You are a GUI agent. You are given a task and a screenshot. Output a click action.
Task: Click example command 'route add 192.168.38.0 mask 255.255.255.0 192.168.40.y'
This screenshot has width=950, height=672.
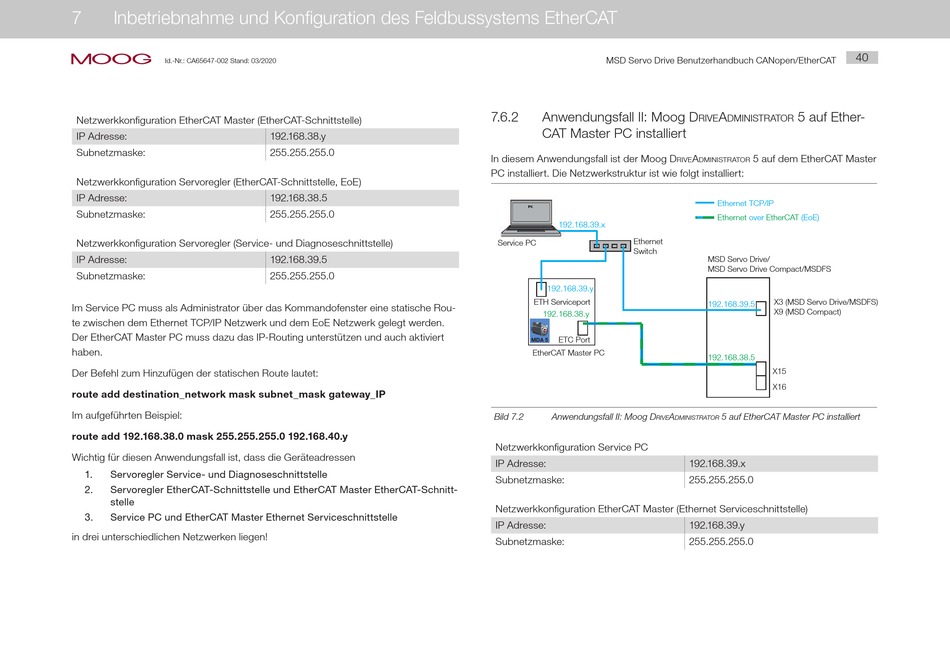click(210, 436)
